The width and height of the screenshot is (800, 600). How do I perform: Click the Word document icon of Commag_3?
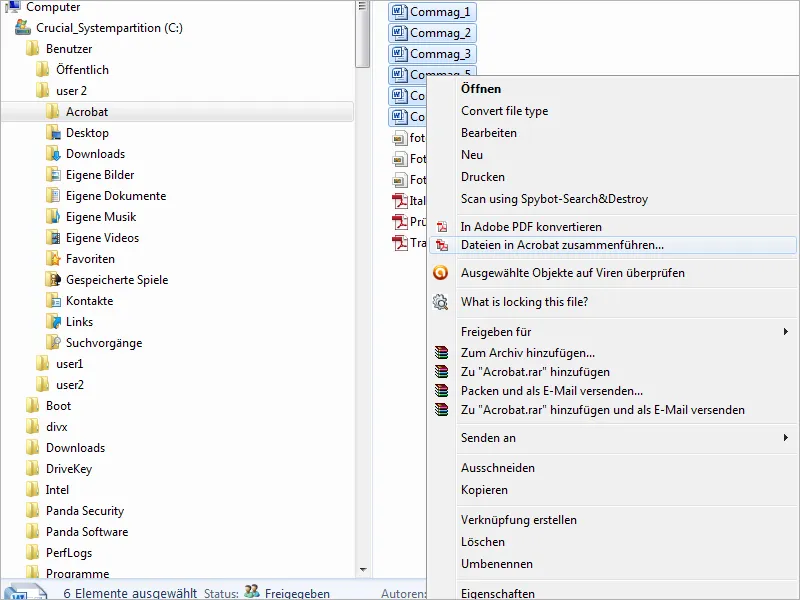tap(399, 54)
